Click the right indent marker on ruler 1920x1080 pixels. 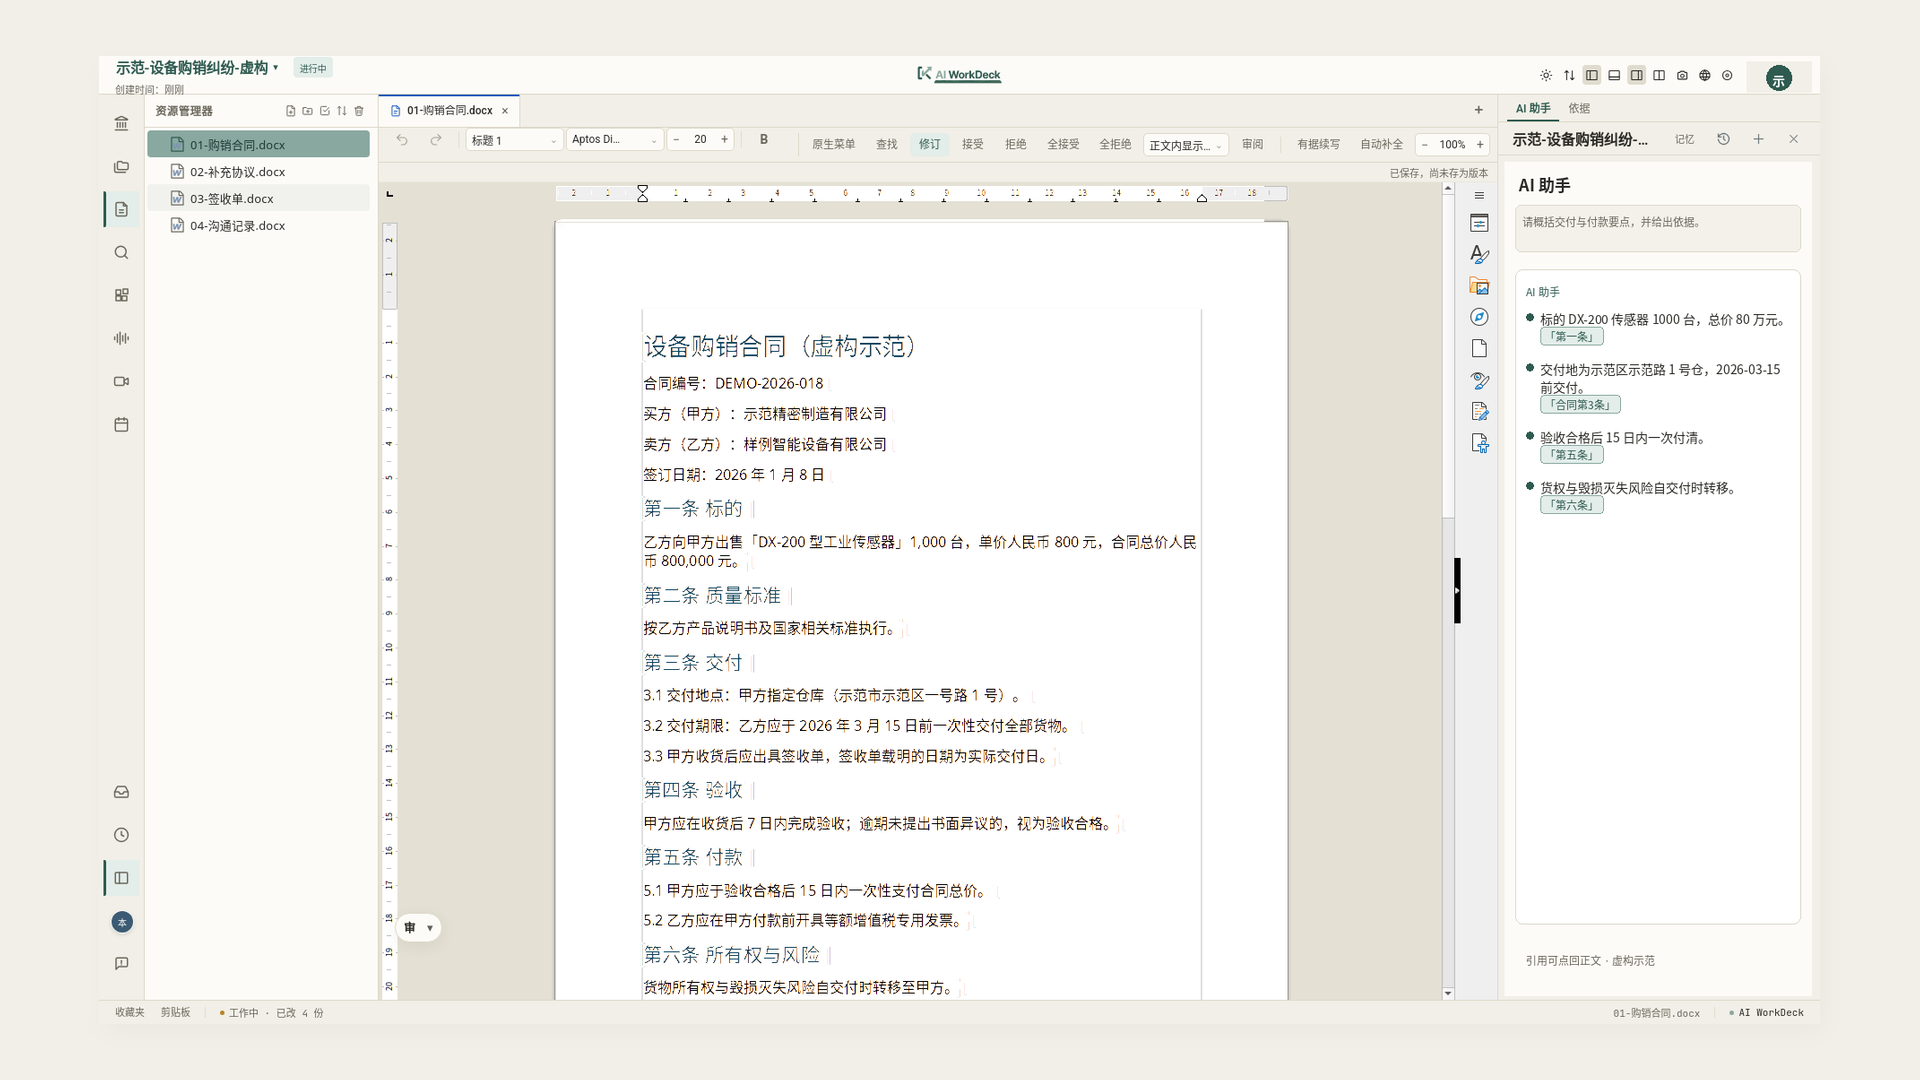pyautogui.click(x=1202, y=198)
